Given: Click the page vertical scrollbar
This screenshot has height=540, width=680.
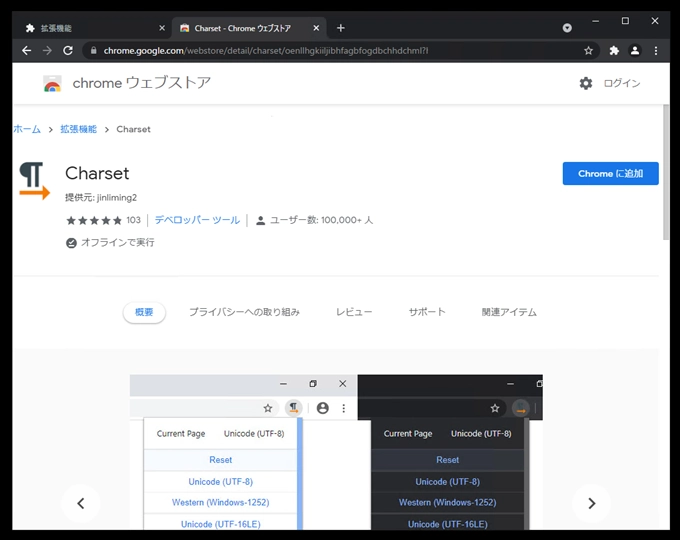Looking at the screenshot, I should tap(666, 172).
